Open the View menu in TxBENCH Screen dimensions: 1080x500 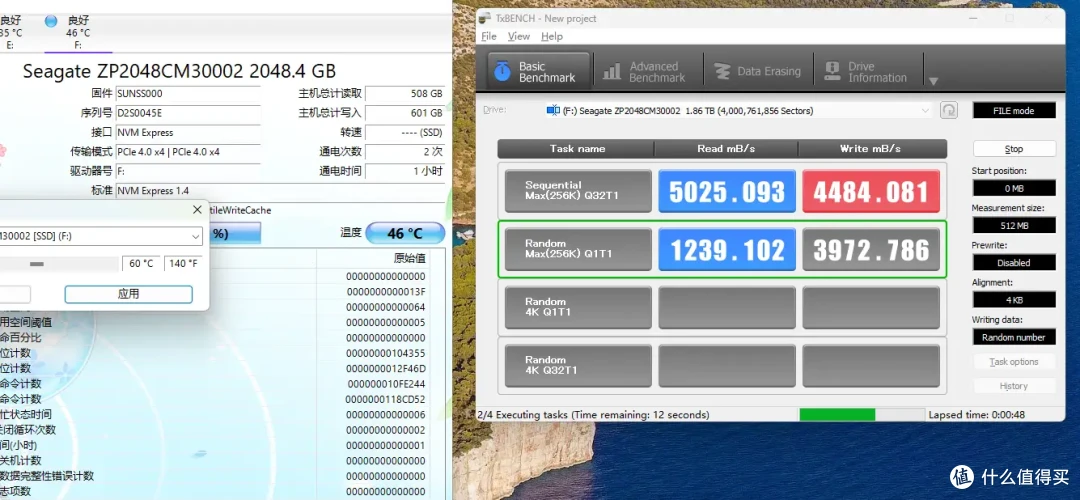519,37
